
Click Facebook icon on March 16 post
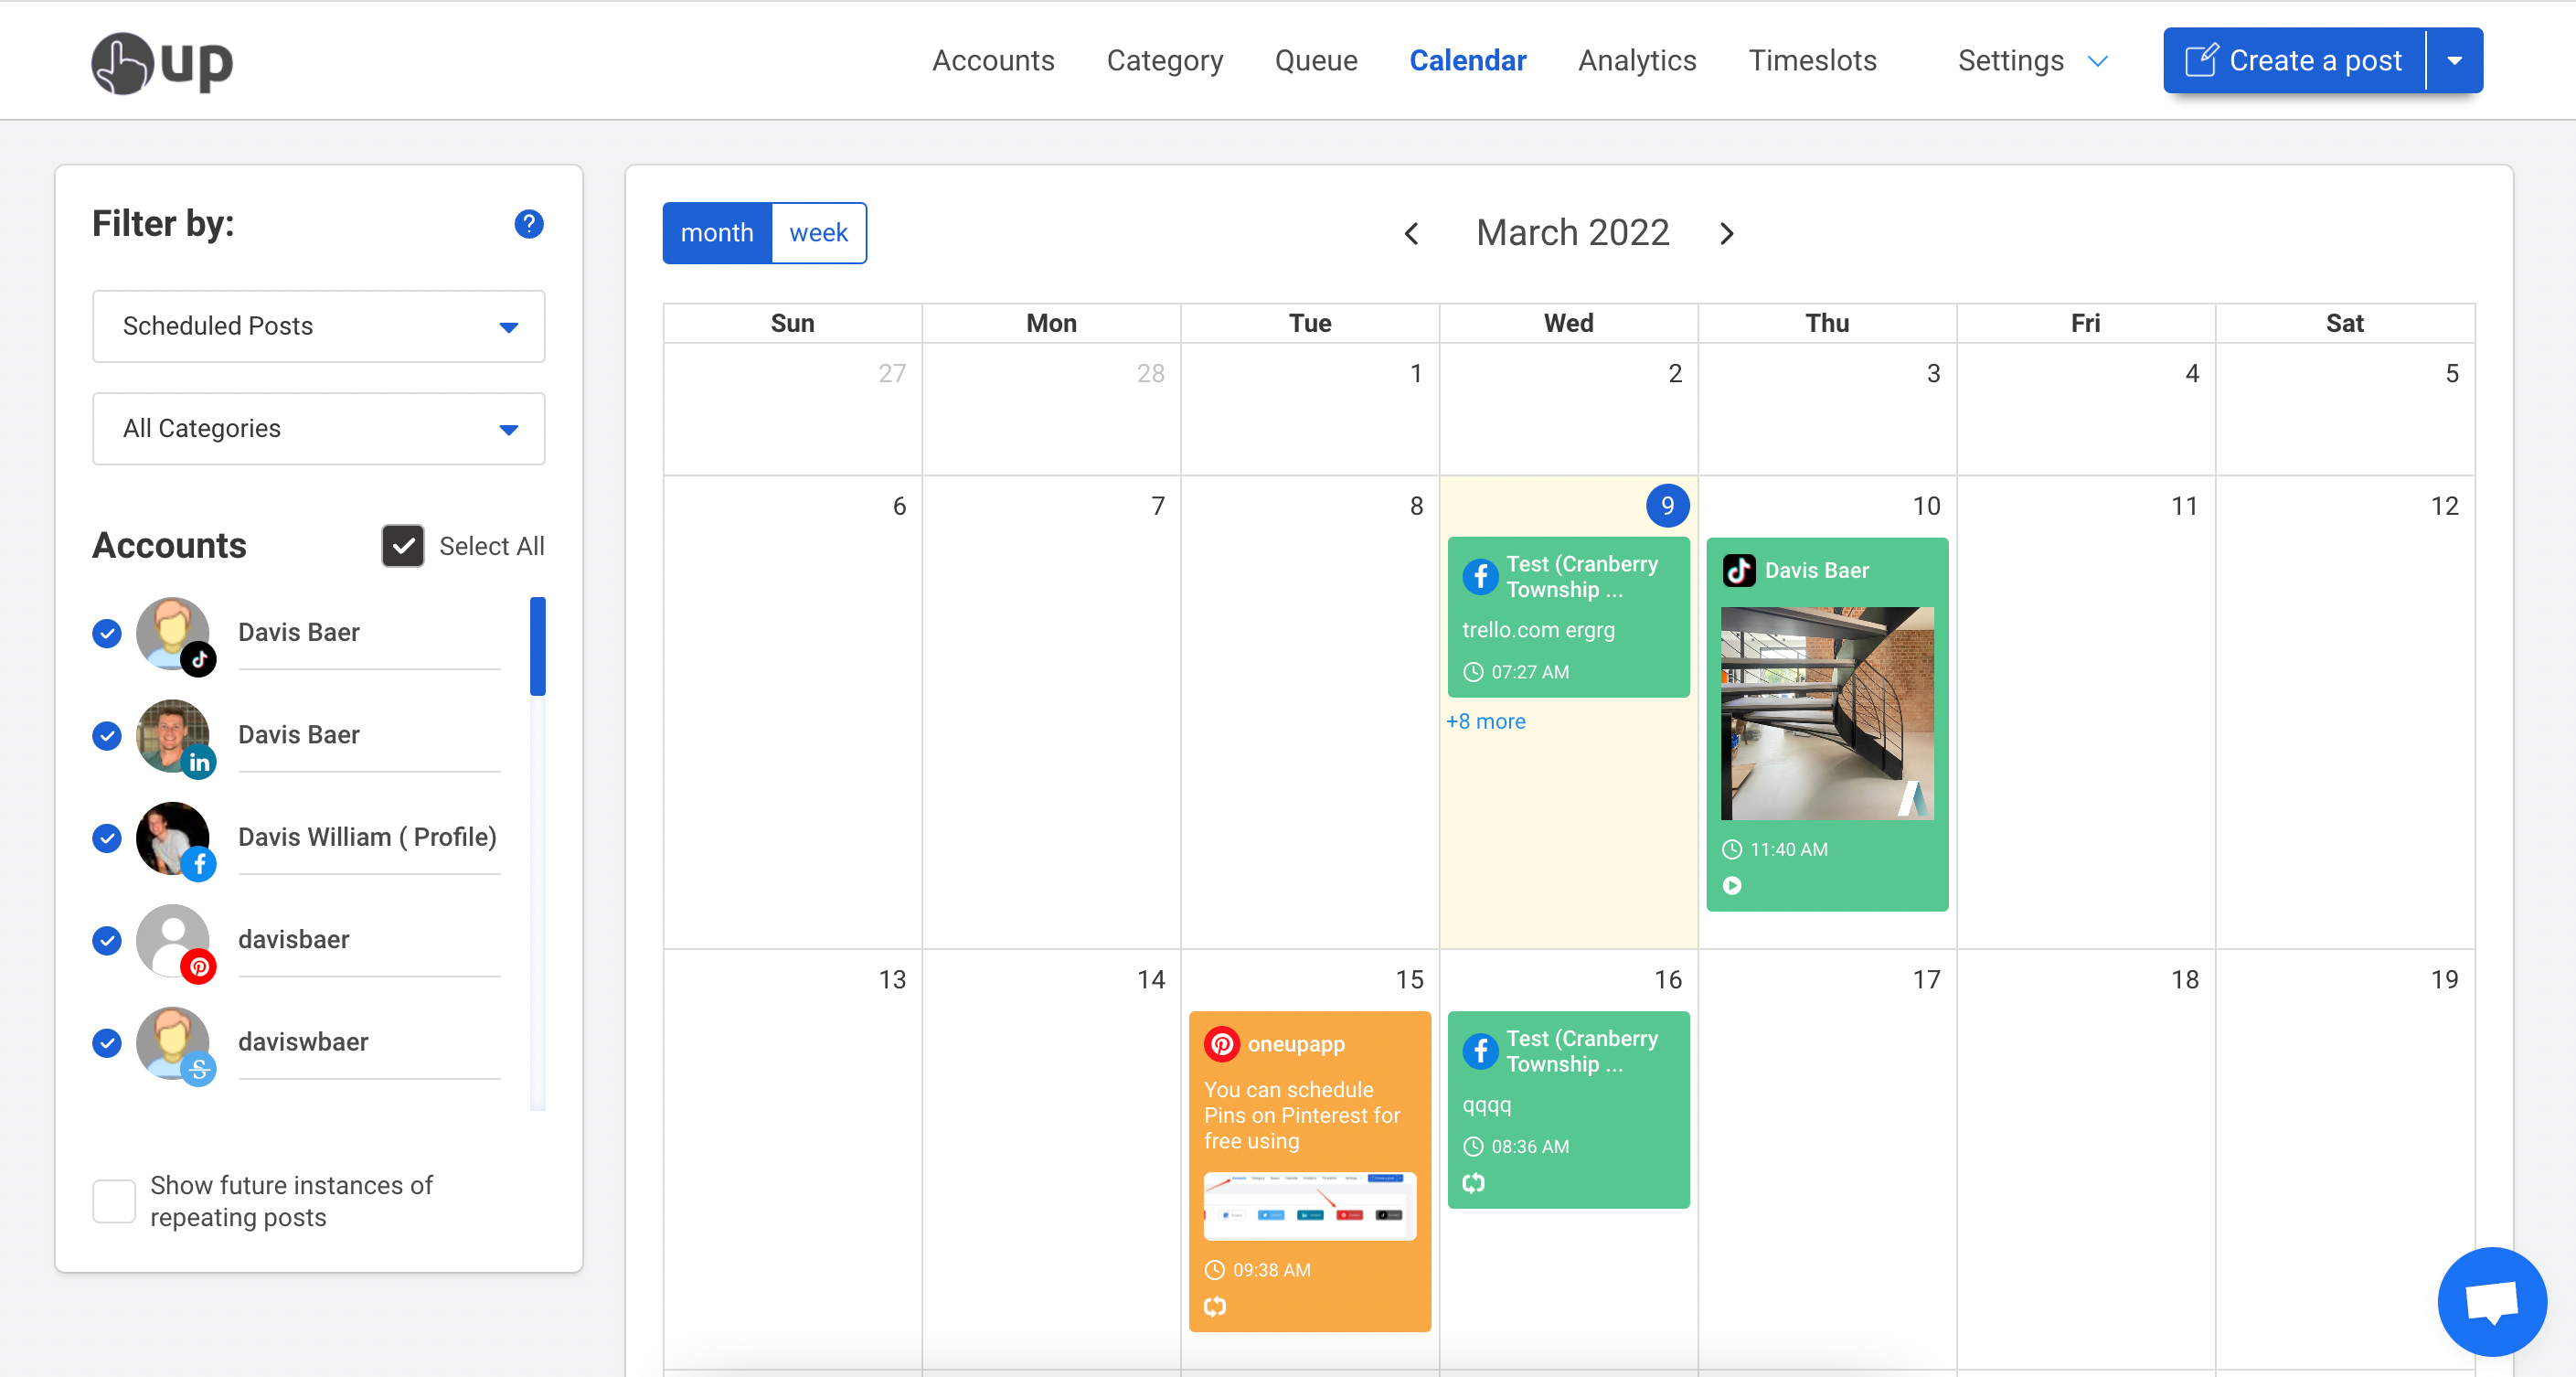[1480, 1051]
